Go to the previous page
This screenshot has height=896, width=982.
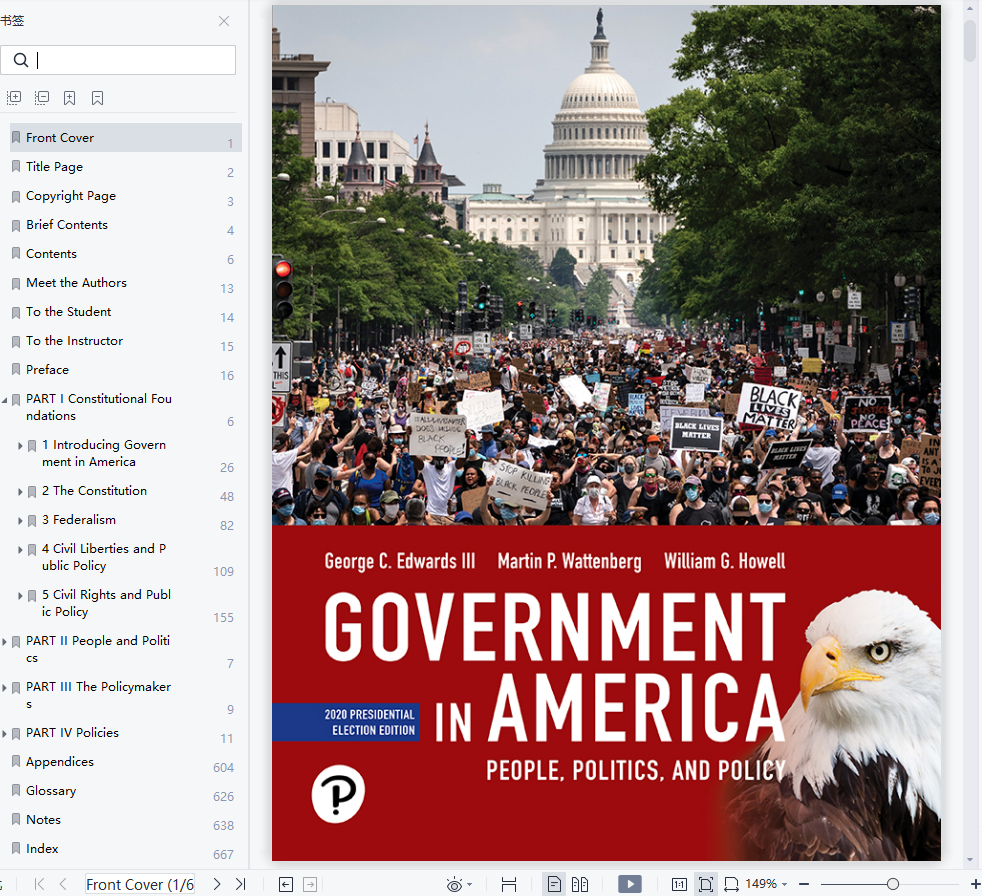63,884
